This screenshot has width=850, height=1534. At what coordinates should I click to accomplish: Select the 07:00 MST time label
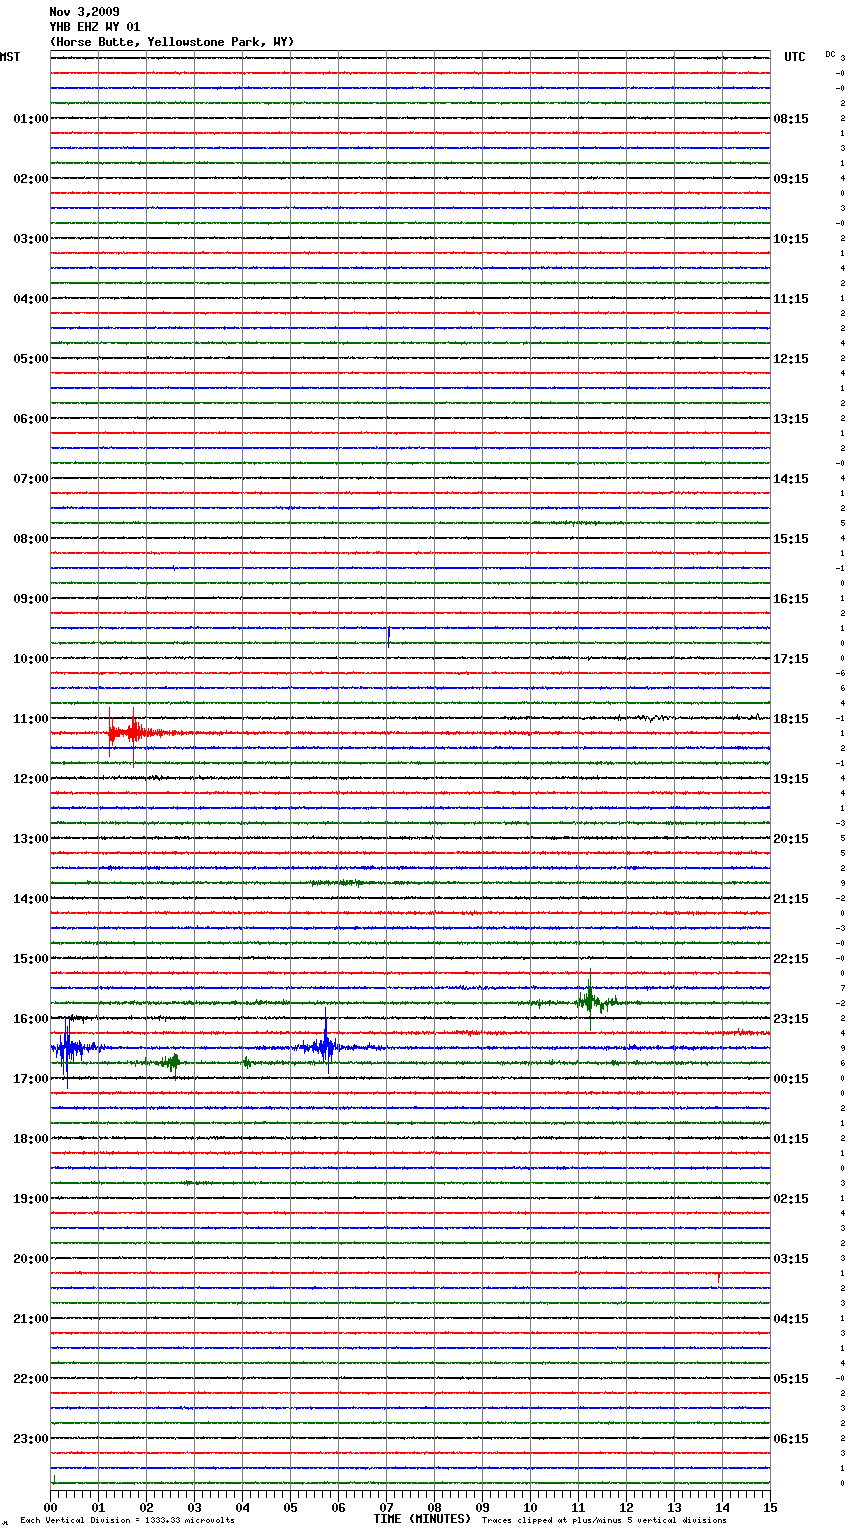coord(30,479)
